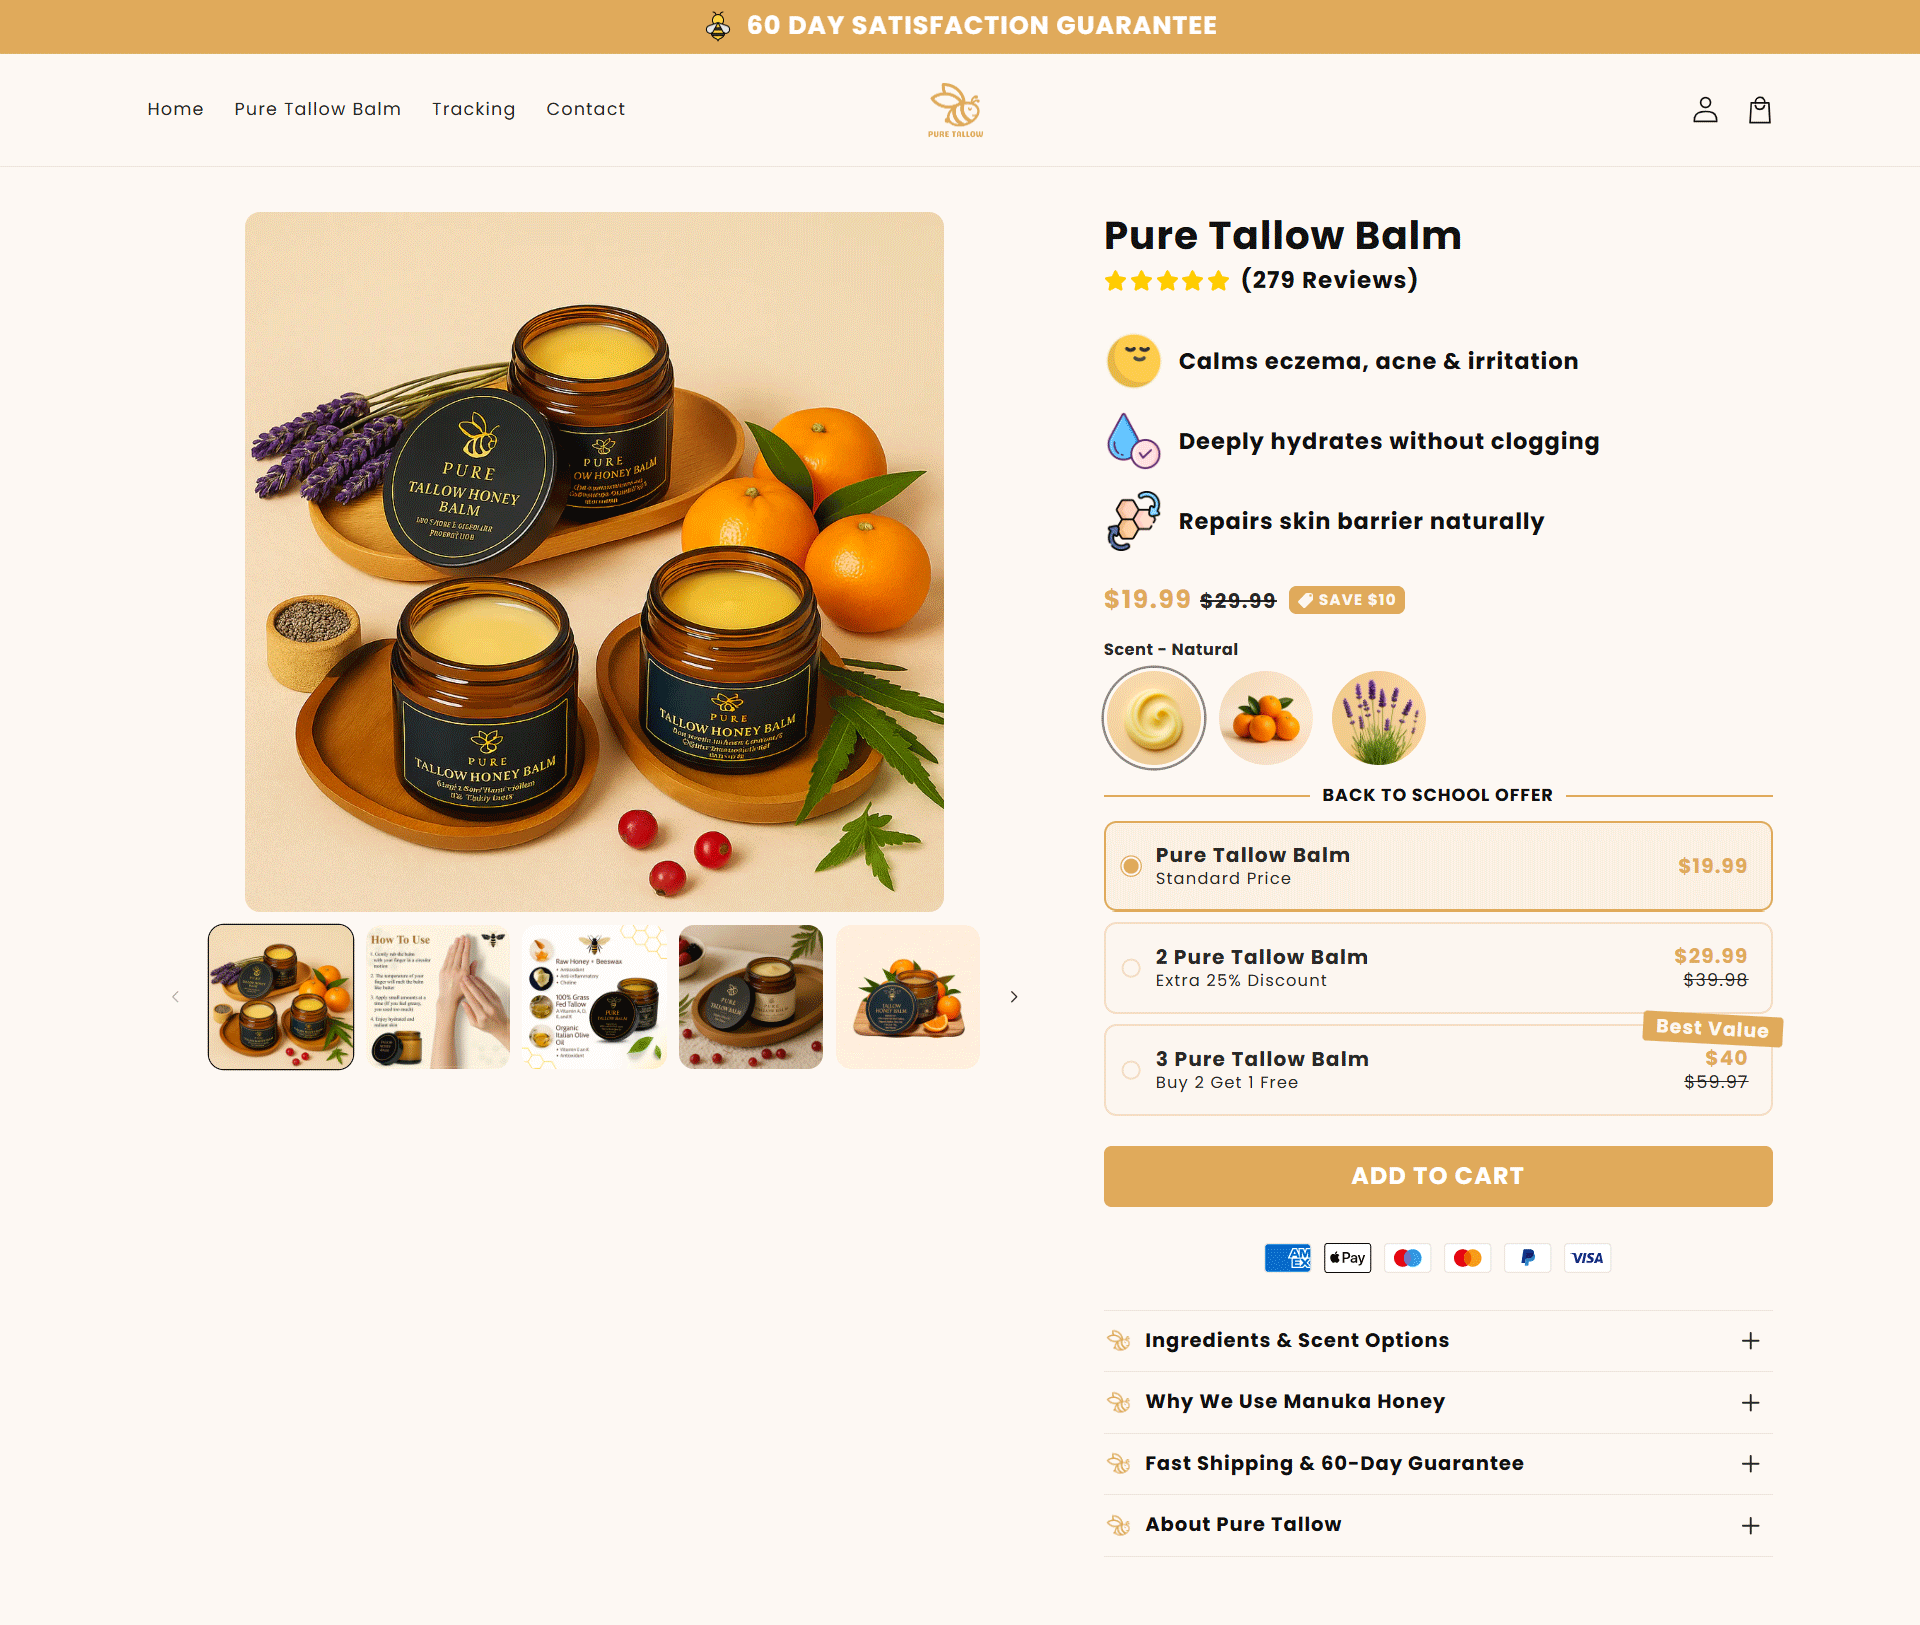Click the Visa payment icon
Image resolution: width=1920 pixels, height=1625 pixels.
[x=1587, y=1258]
